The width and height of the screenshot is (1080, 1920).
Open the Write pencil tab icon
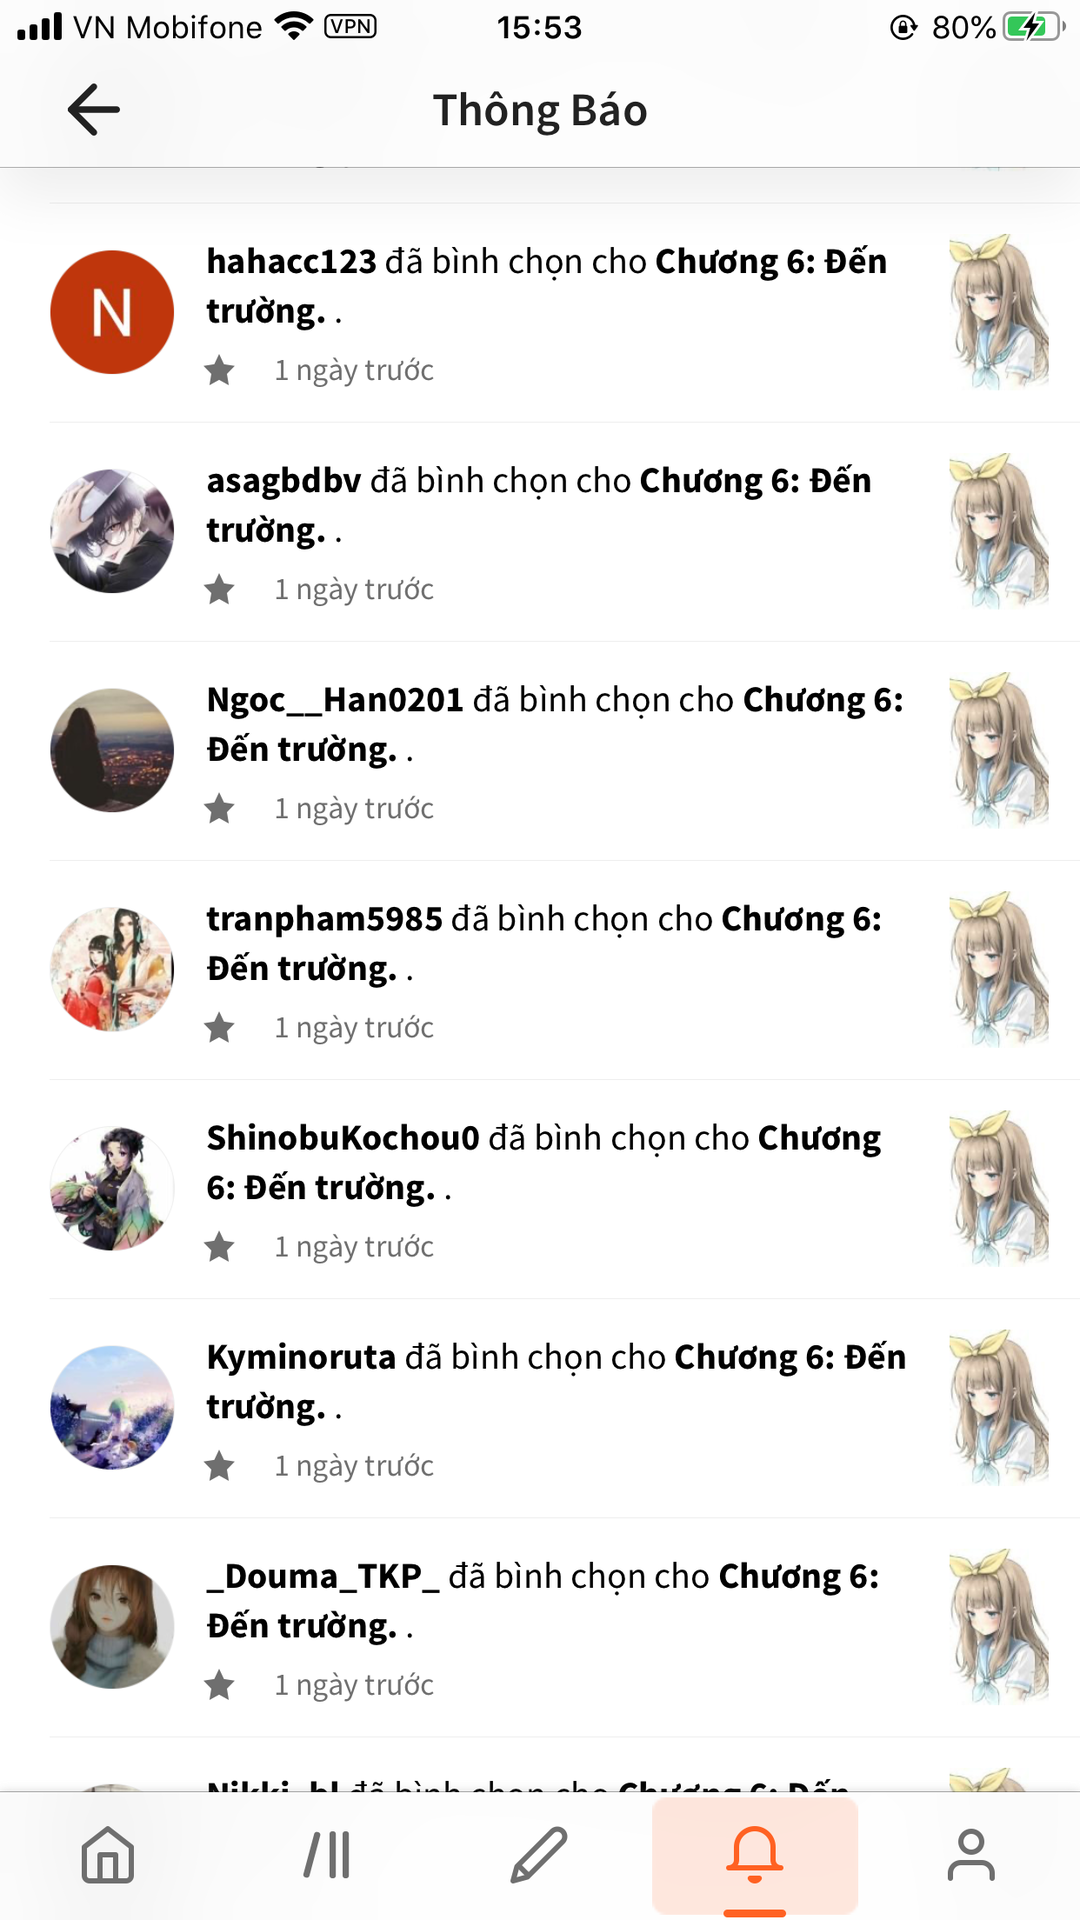(539, 1855)
